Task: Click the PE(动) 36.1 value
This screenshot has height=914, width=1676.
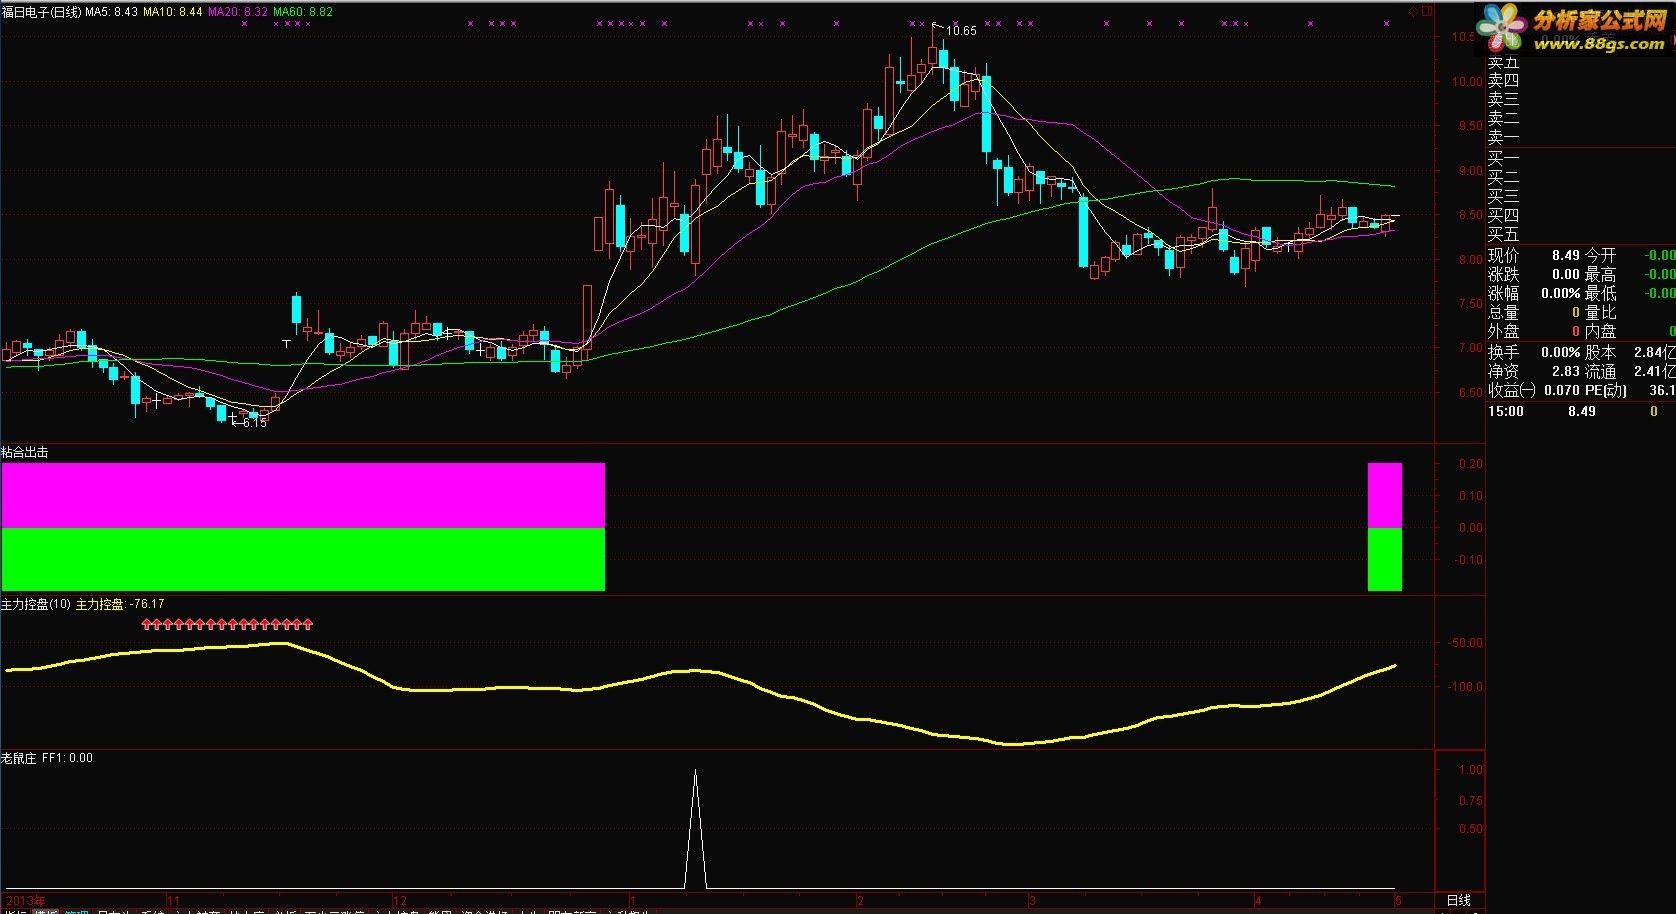Action: coord(1662,390)
